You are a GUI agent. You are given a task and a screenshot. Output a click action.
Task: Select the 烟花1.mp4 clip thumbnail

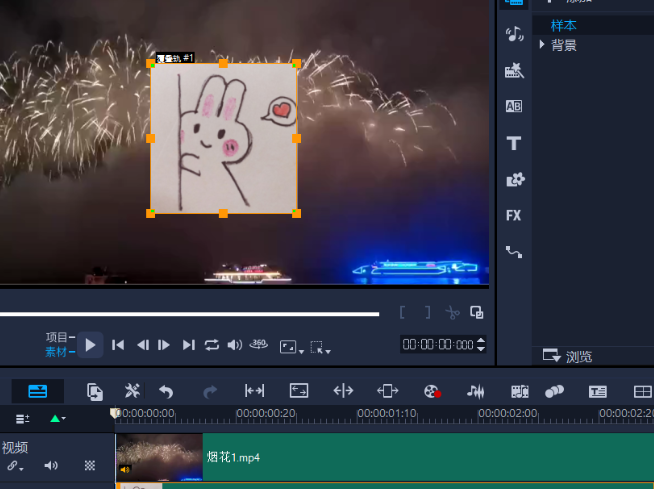pos(159,457)
